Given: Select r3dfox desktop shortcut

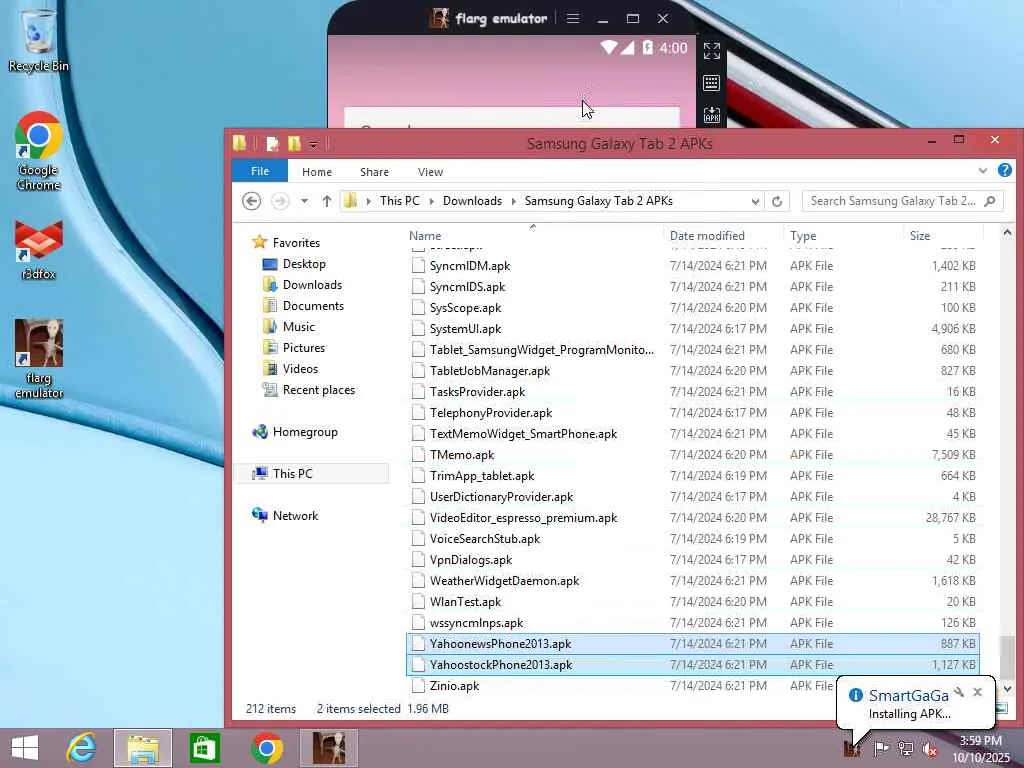Looking at the screenshot, I should tap(39, 250).
